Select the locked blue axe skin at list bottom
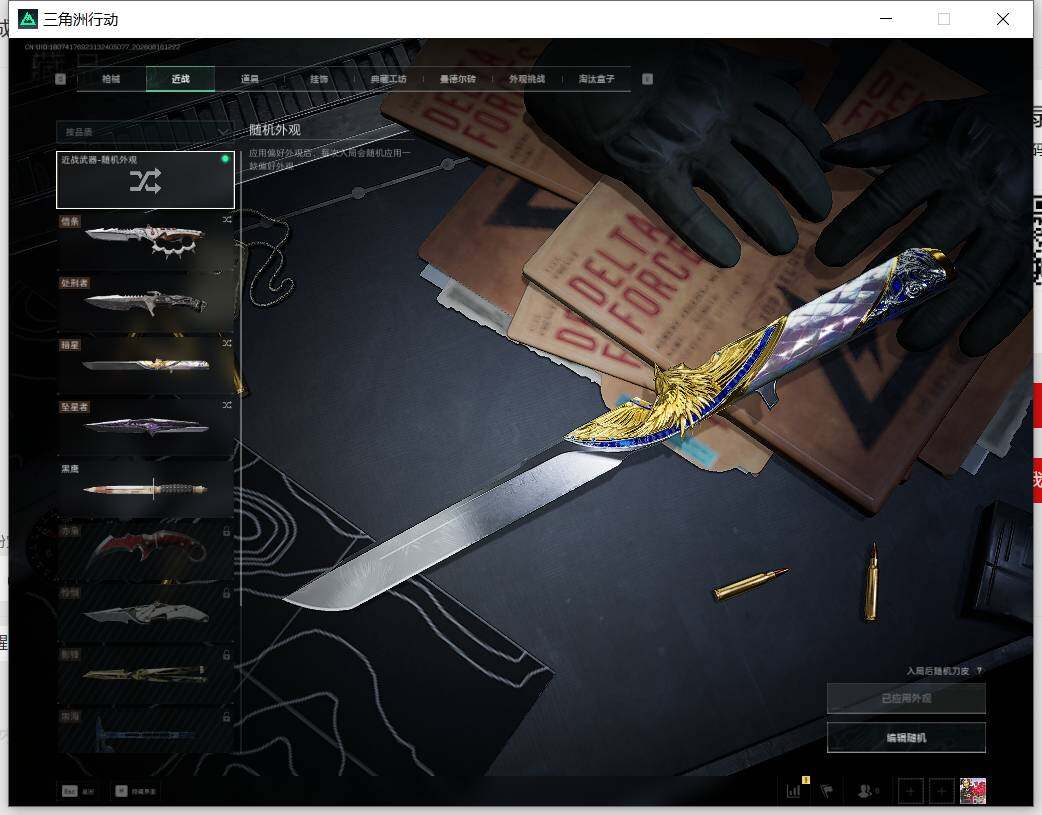Viewport: 1042px width, 815px height. click(145, 730)
